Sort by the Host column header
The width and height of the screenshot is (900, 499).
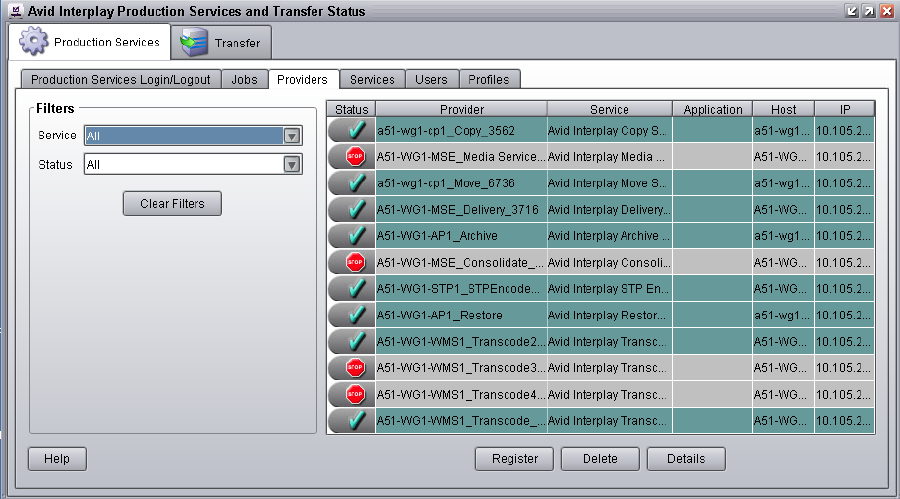coord(783,109)
